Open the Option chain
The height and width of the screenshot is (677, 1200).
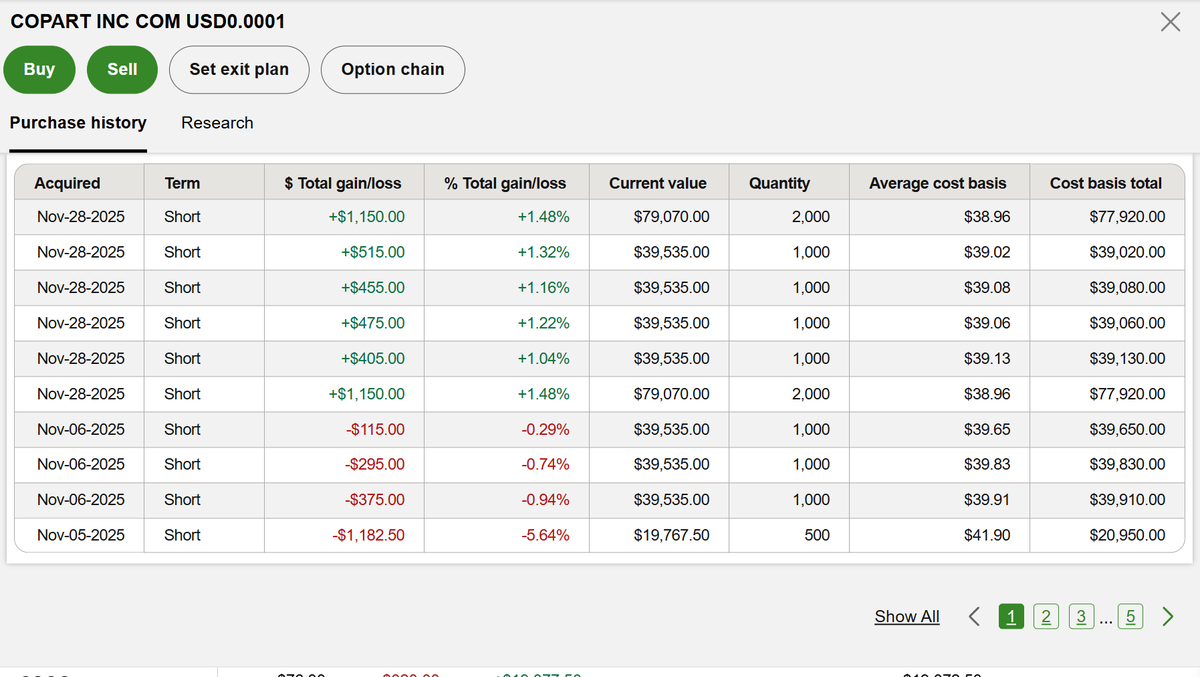[x=393, y=70]
